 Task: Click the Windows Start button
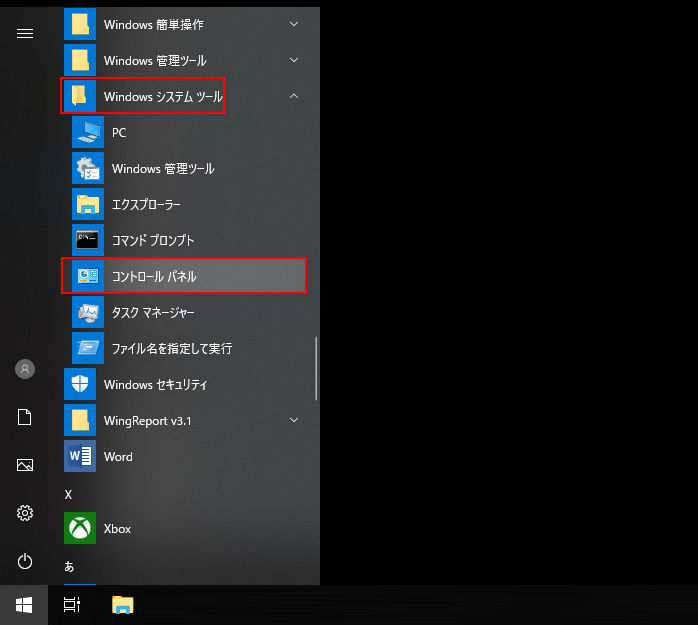pos(24,605)
